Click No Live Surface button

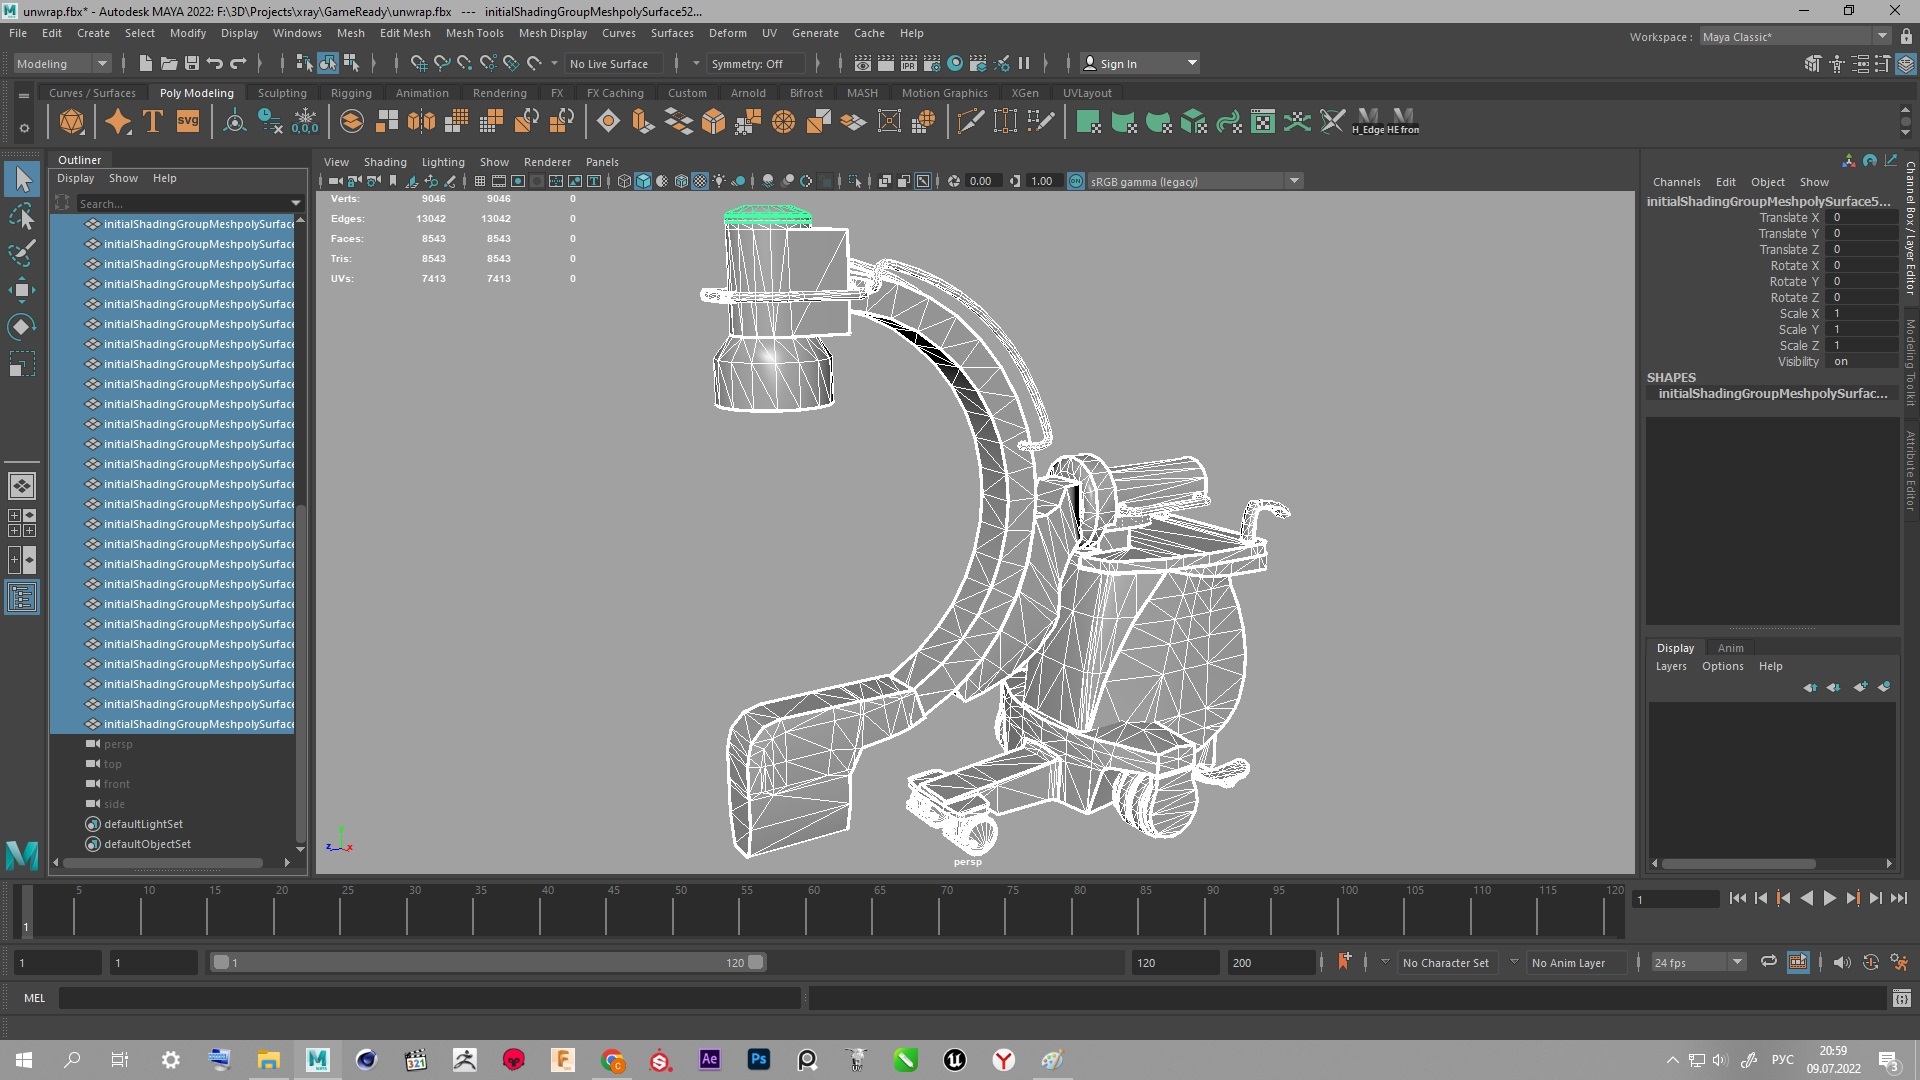[x=609, y=62]
